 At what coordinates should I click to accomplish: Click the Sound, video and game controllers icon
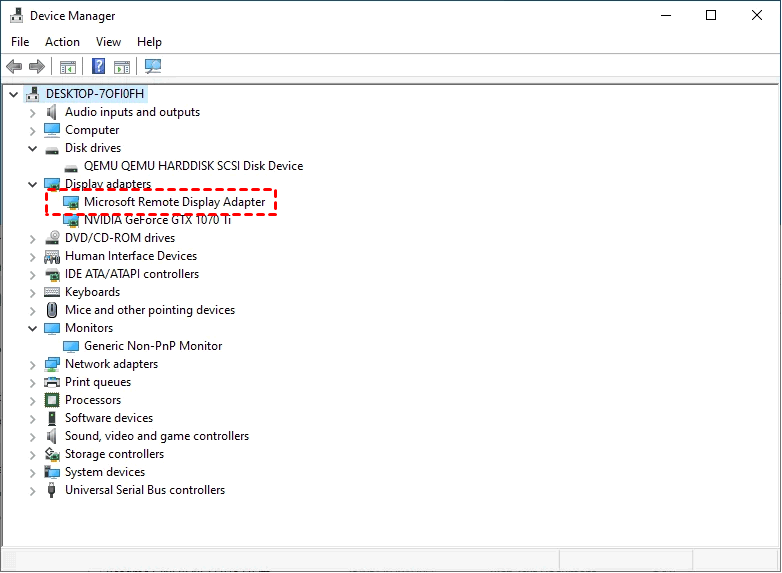[52, 436]
